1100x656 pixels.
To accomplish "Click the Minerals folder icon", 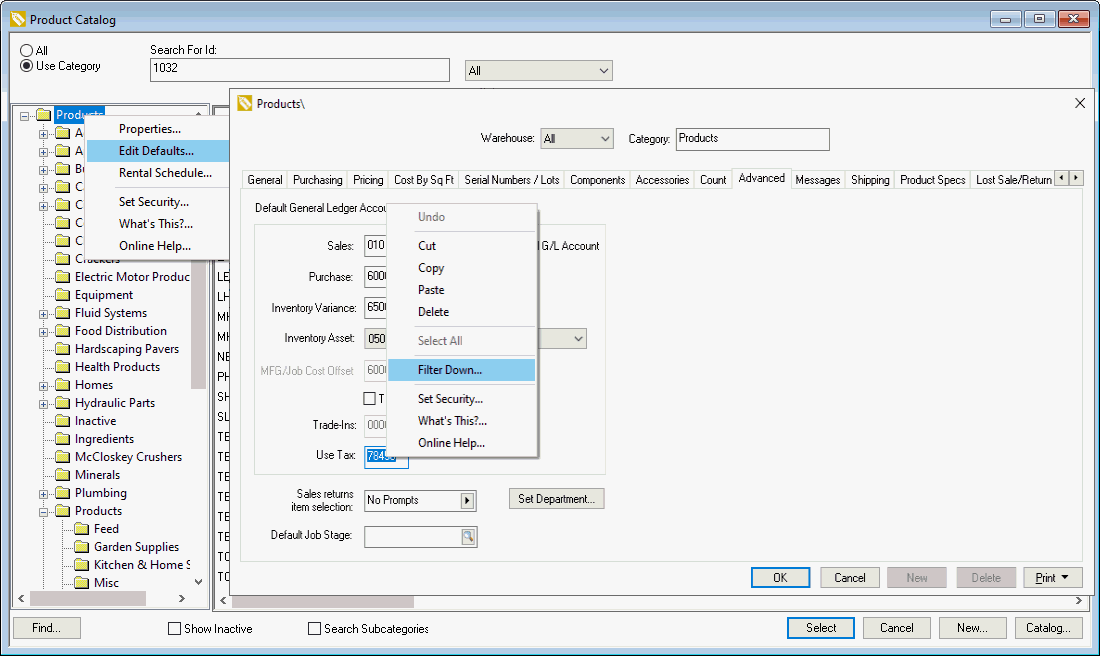I will (63, 475).
